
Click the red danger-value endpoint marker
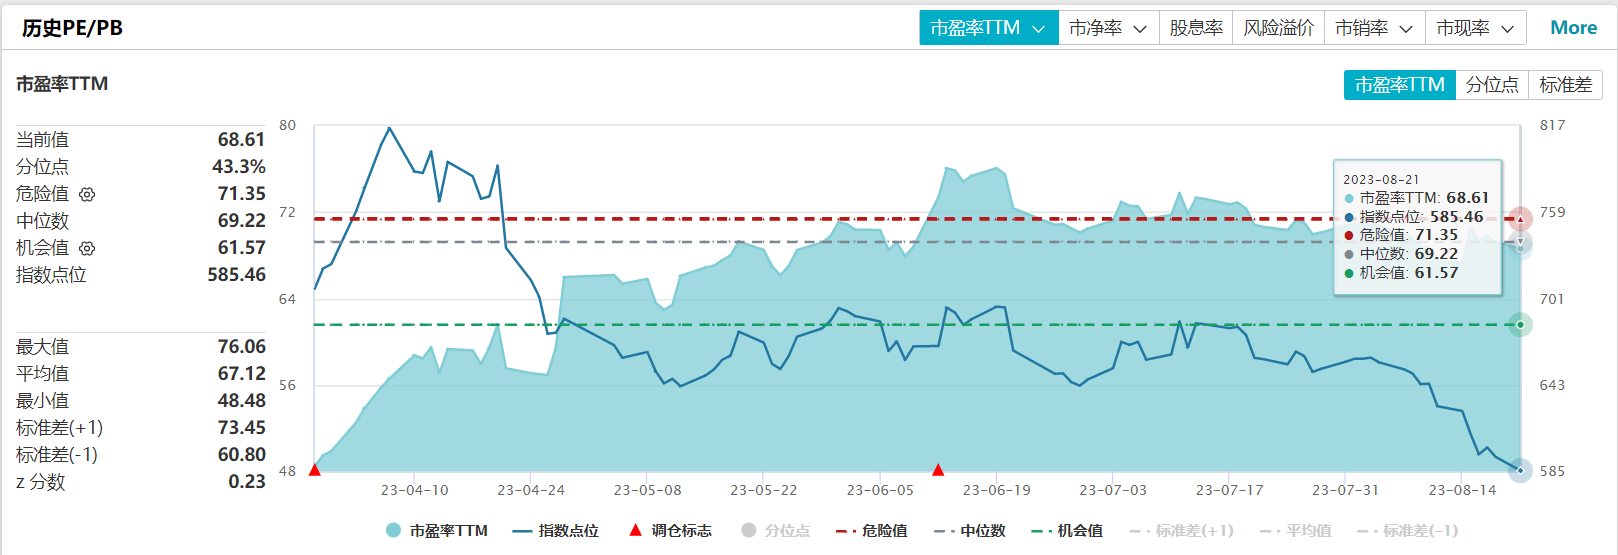tap(1520, 219)
